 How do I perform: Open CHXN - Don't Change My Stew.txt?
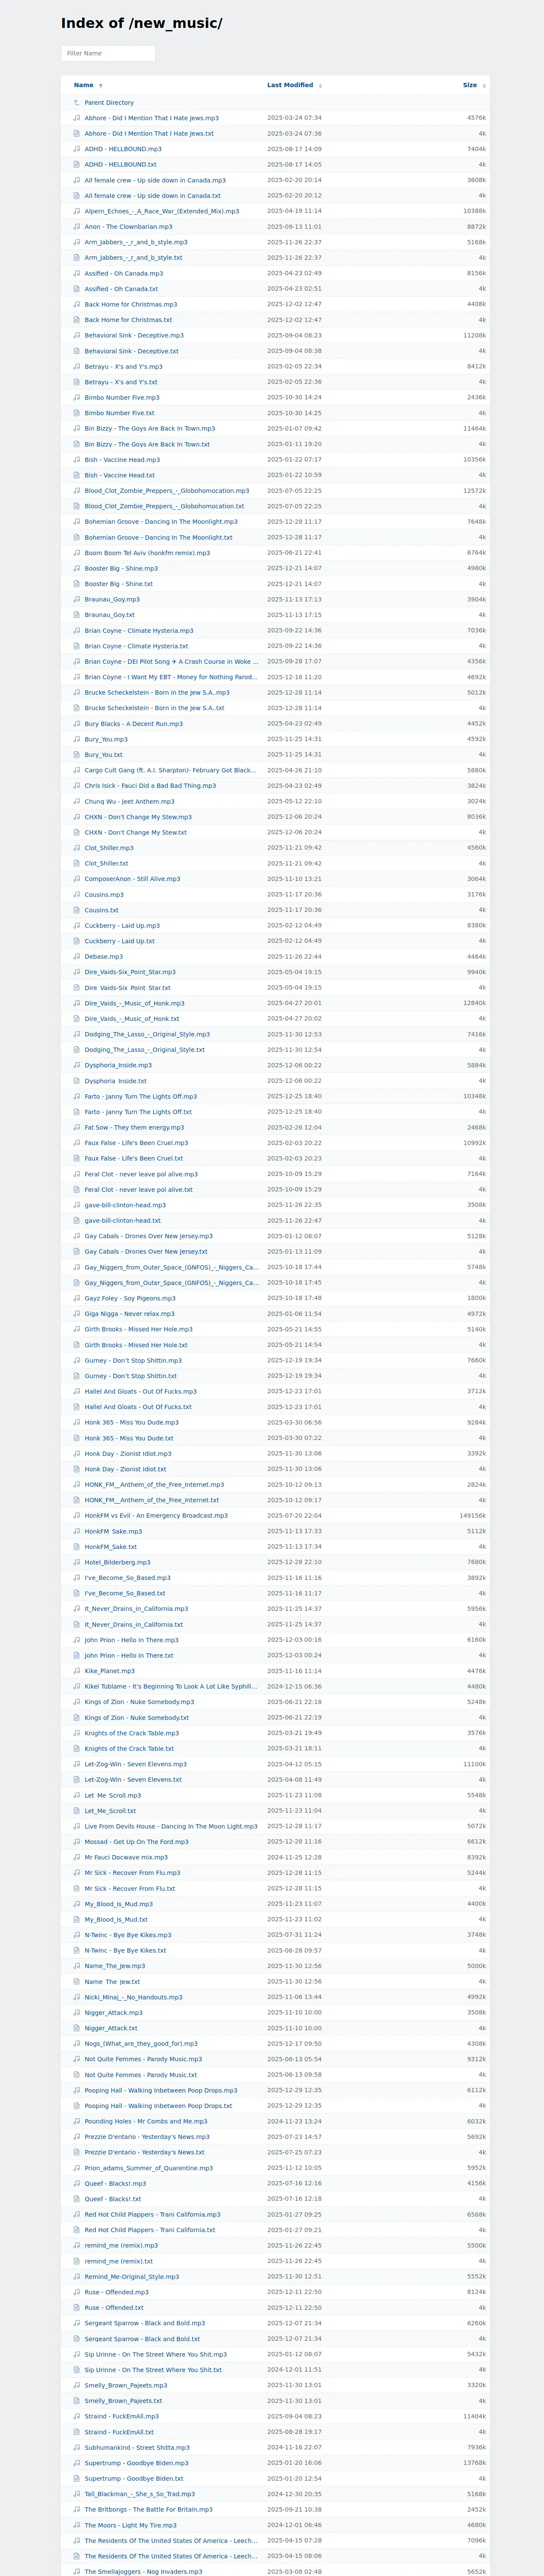point(136,832)
